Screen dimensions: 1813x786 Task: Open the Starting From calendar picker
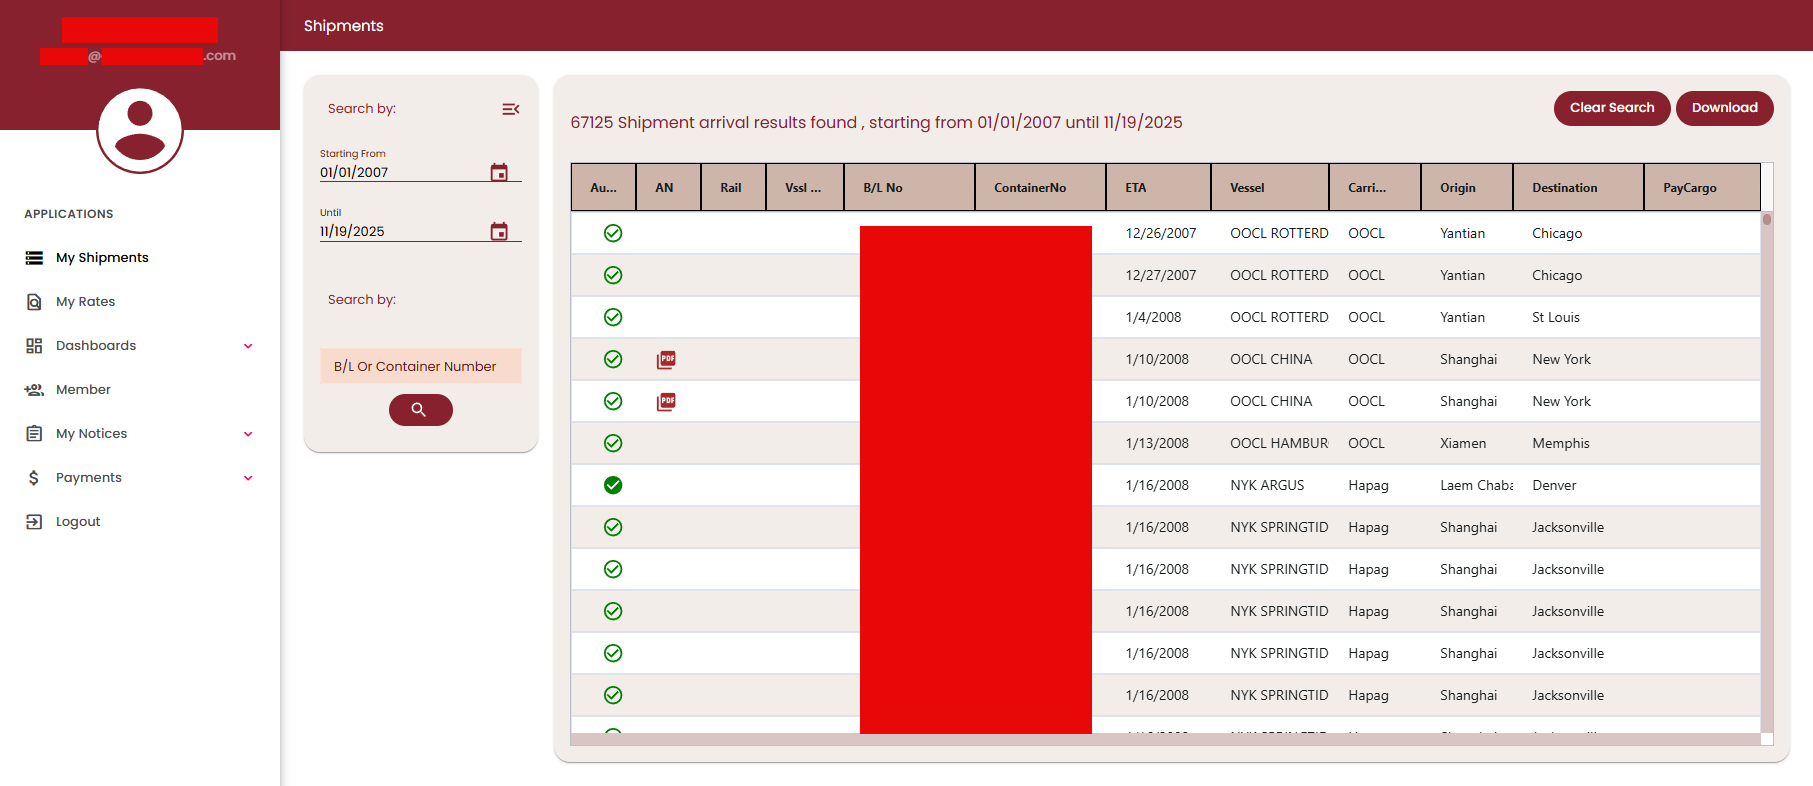499,172
